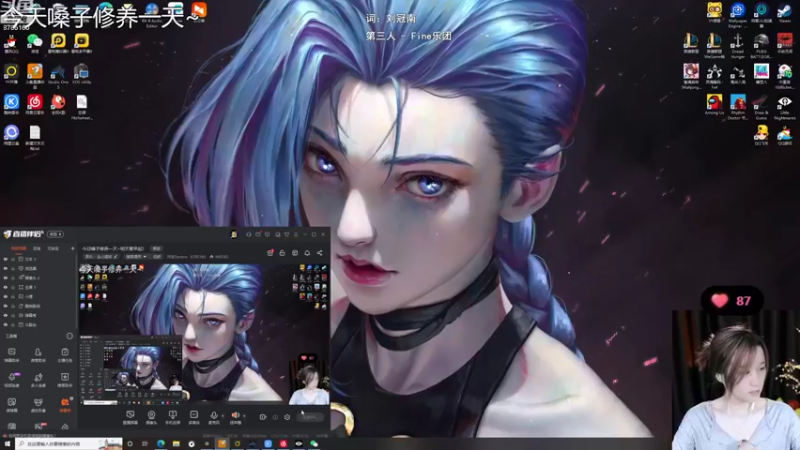This screenshot has height=450, width=800.
Task: Launch Steam from desktop
Action: (784, 13)
